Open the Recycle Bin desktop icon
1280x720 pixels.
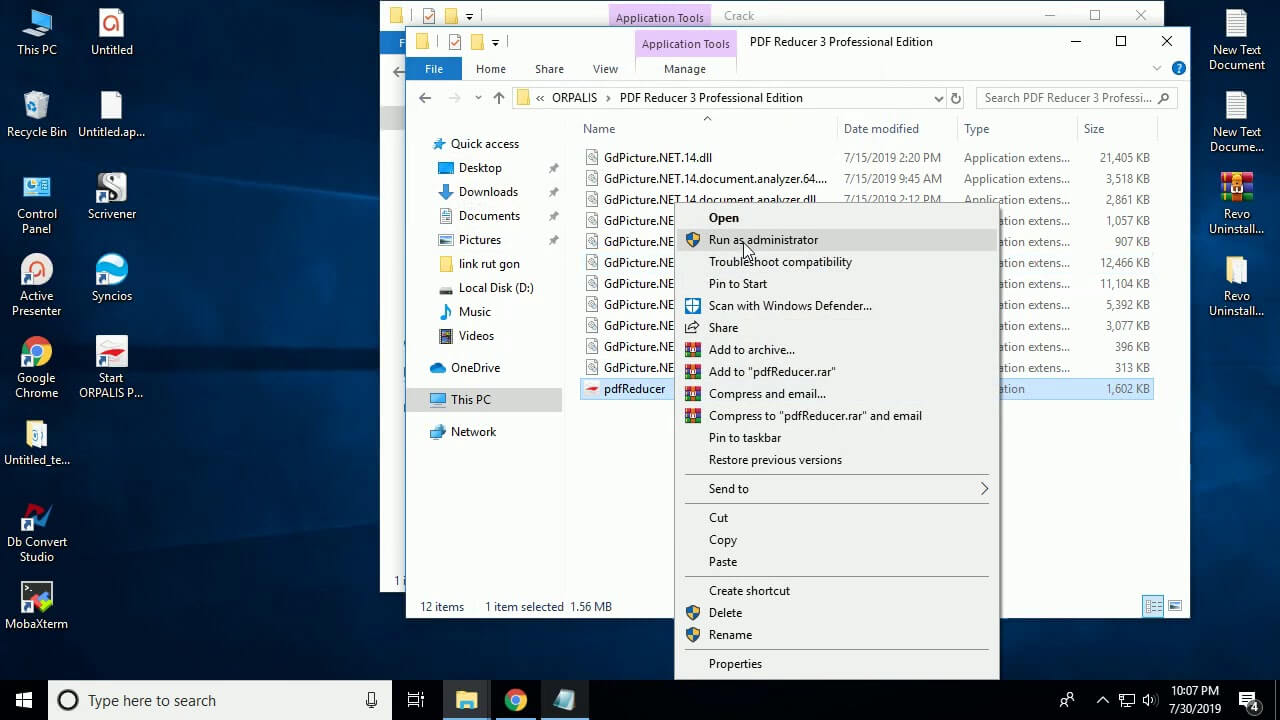click(x=37, y=114)
